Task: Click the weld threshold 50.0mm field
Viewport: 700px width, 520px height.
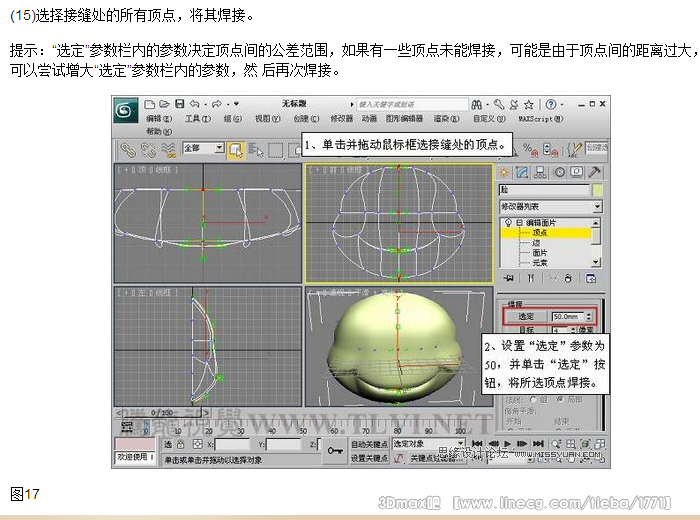Action: [568, 316]
